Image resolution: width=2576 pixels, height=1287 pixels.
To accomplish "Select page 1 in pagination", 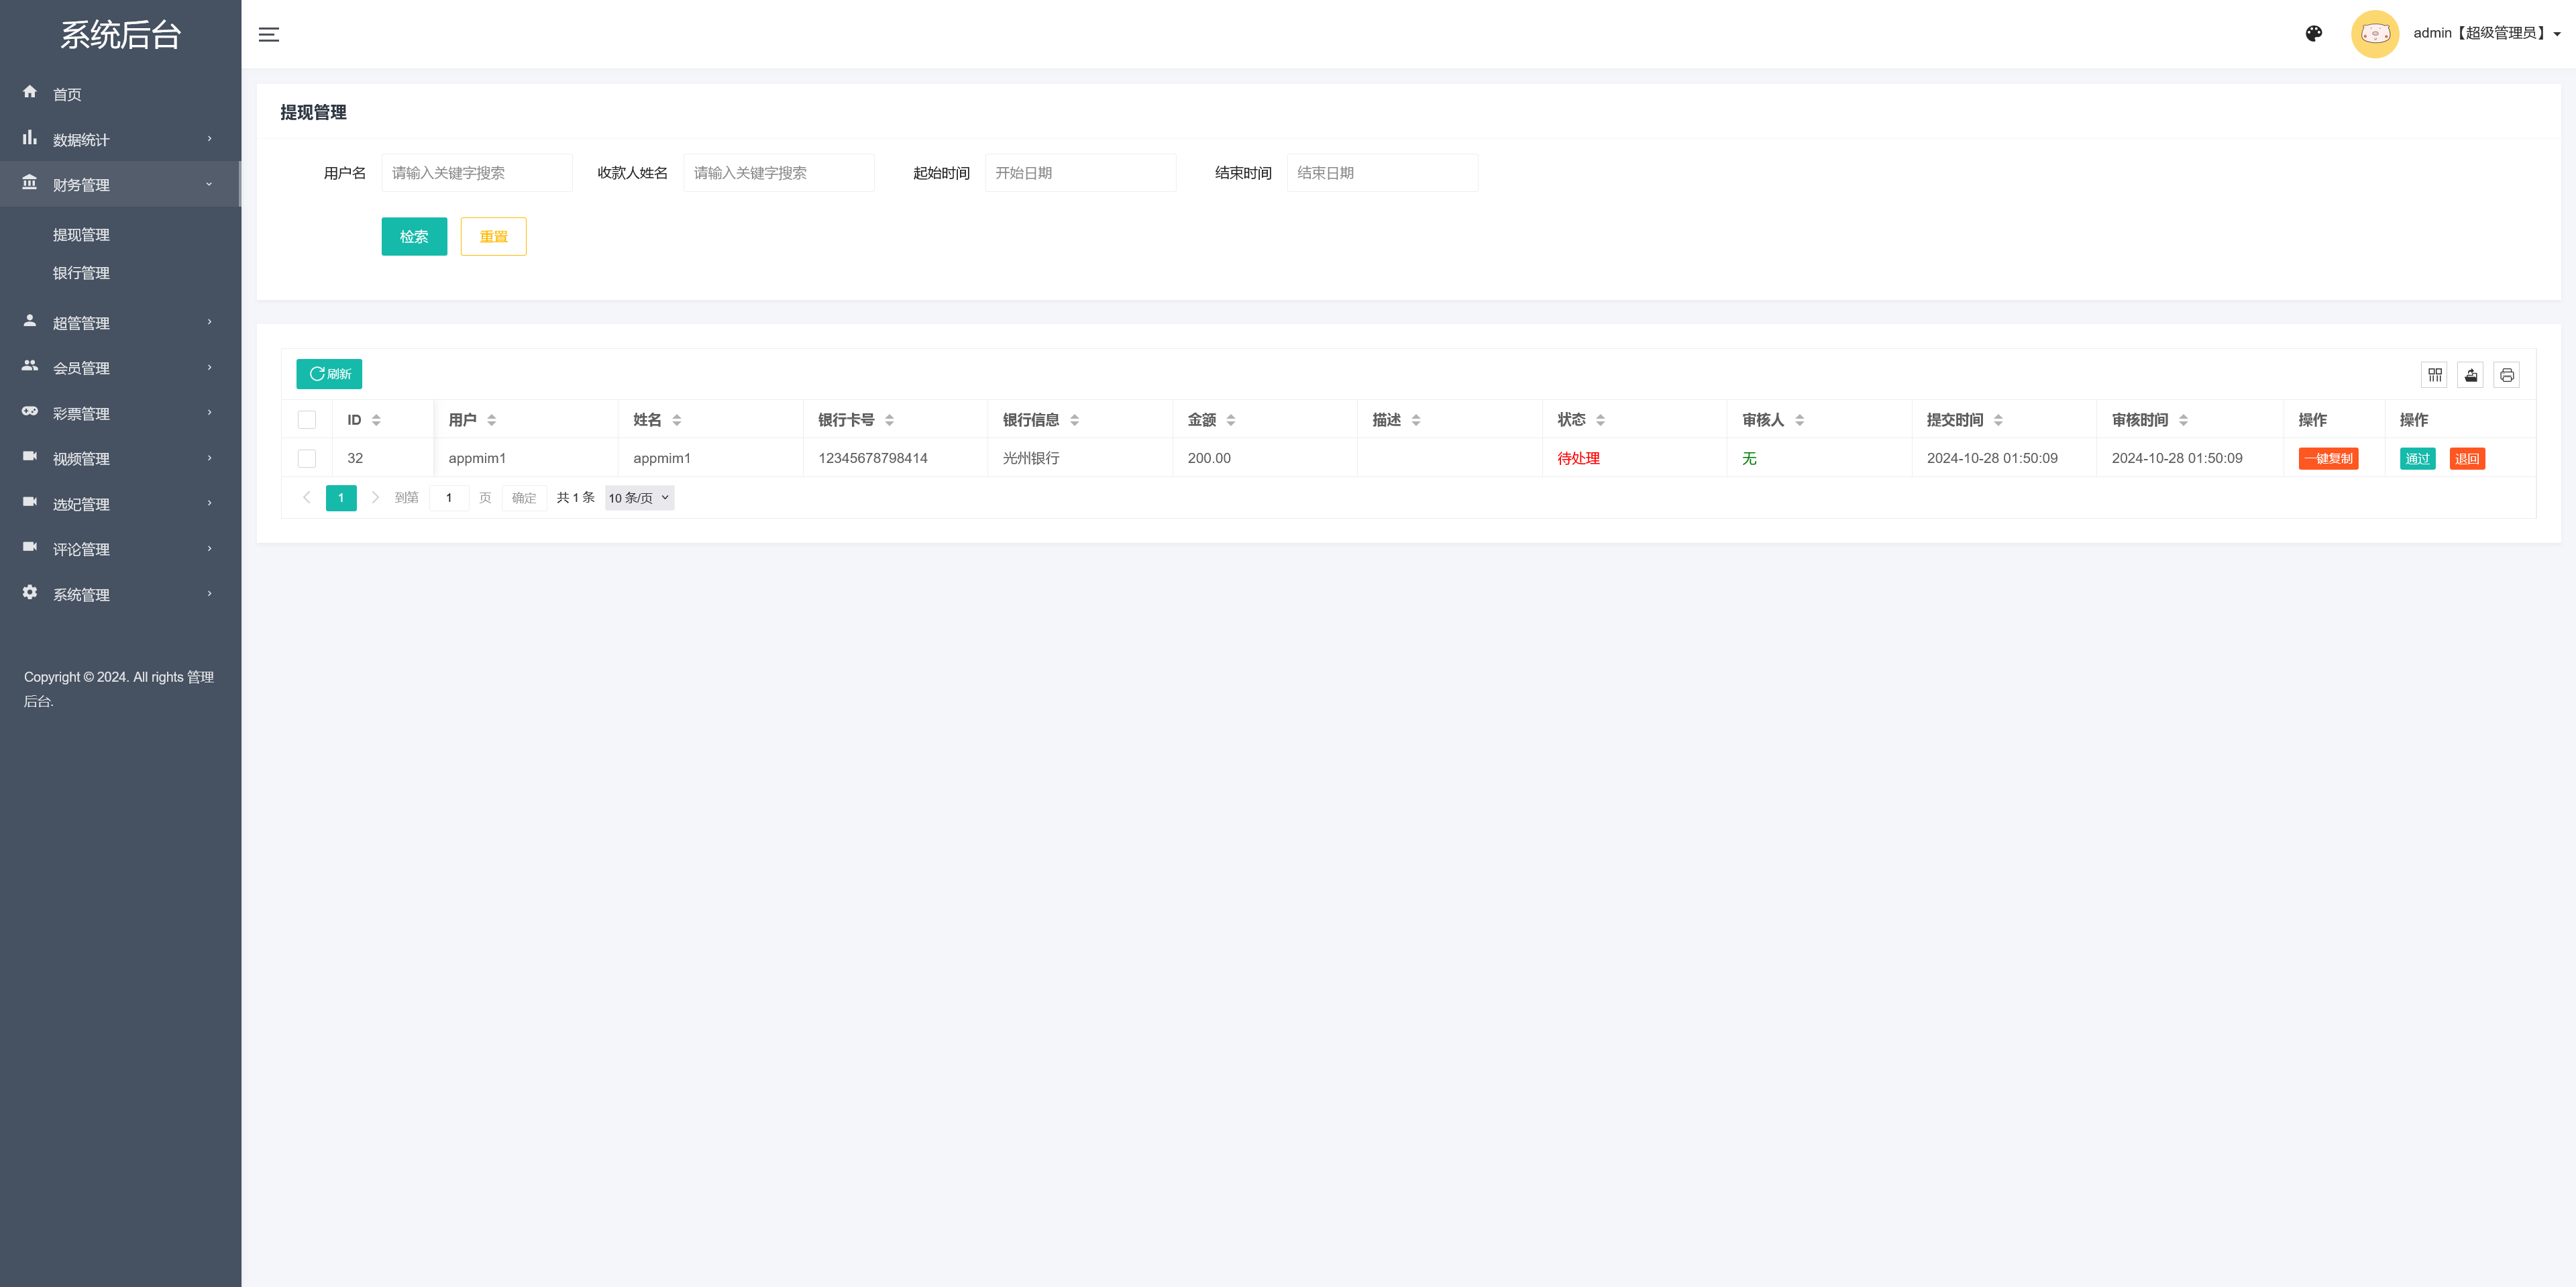I will pos(341,498).
